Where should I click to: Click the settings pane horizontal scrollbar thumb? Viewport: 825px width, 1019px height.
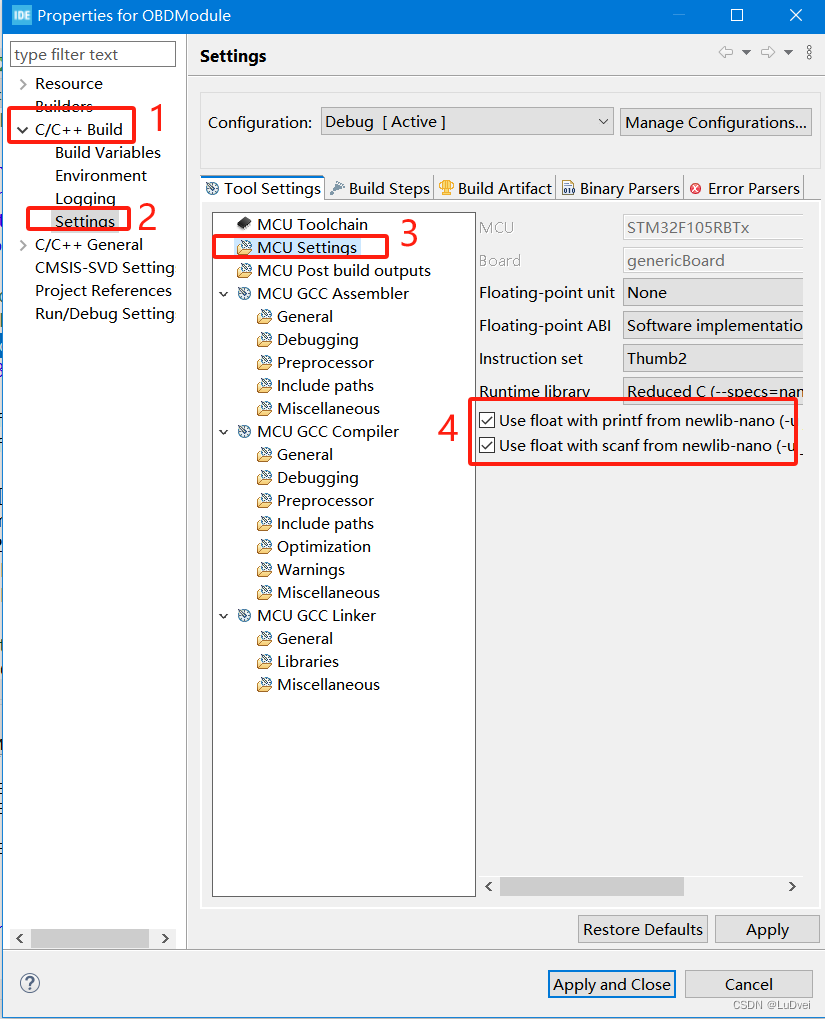[592, 886]
